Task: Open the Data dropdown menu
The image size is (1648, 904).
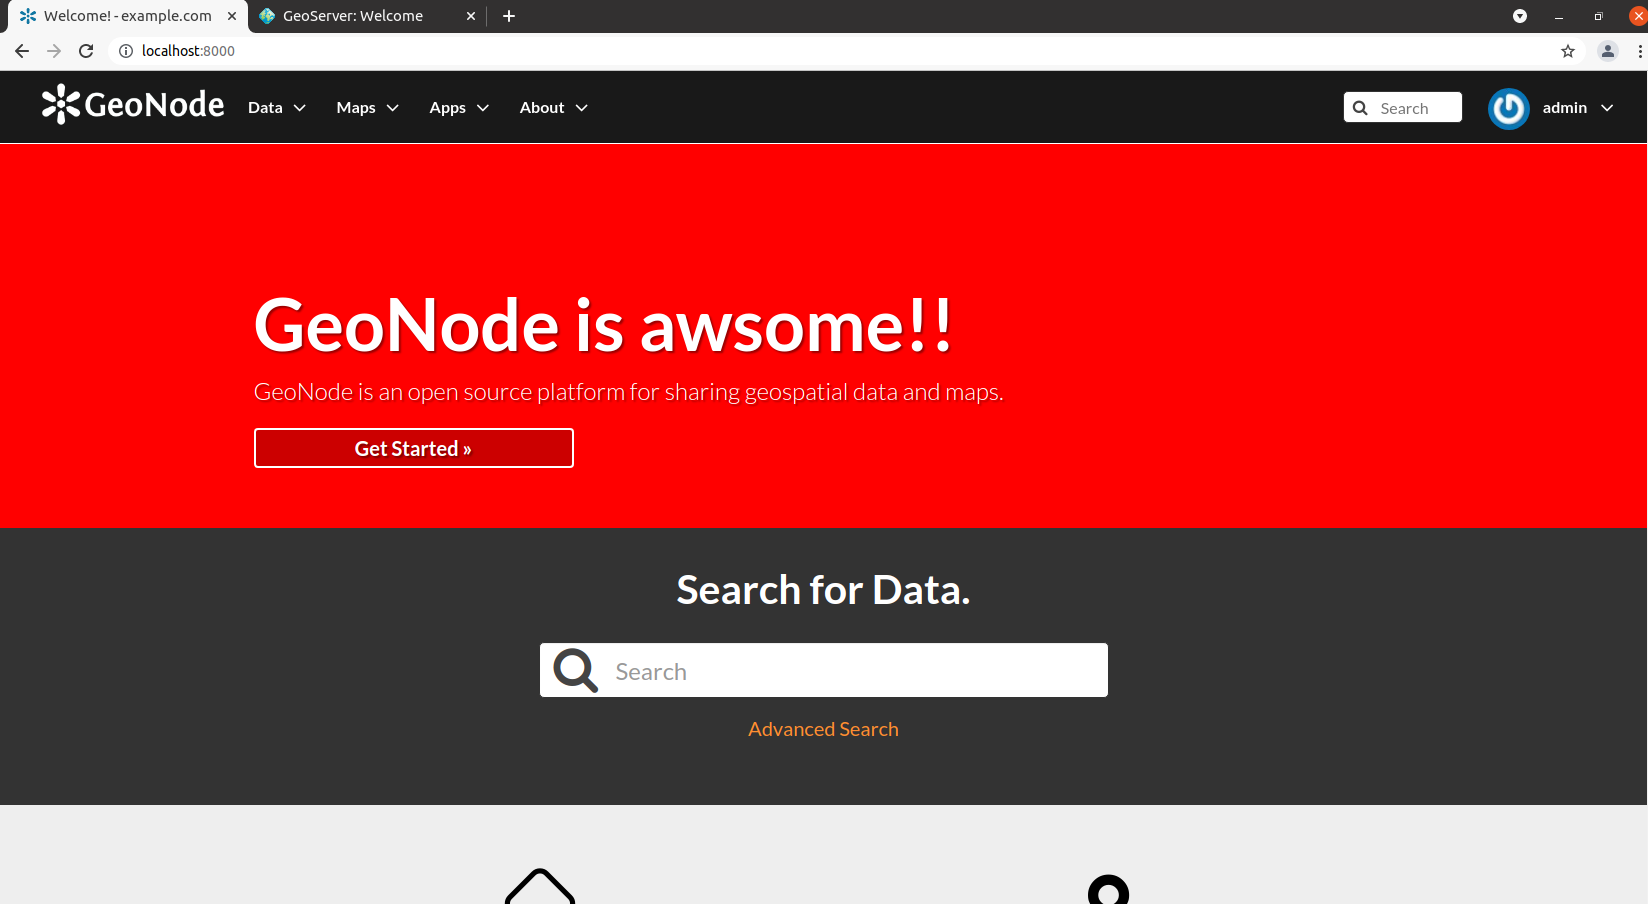Action: click(x=277, y=108)
